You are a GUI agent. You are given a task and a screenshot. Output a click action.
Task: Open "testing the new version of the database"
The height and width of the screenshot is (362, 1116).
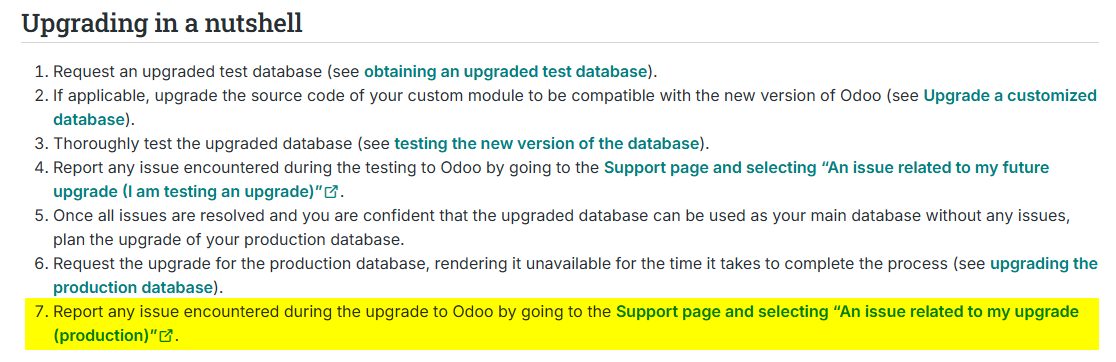tap(547, 144)
